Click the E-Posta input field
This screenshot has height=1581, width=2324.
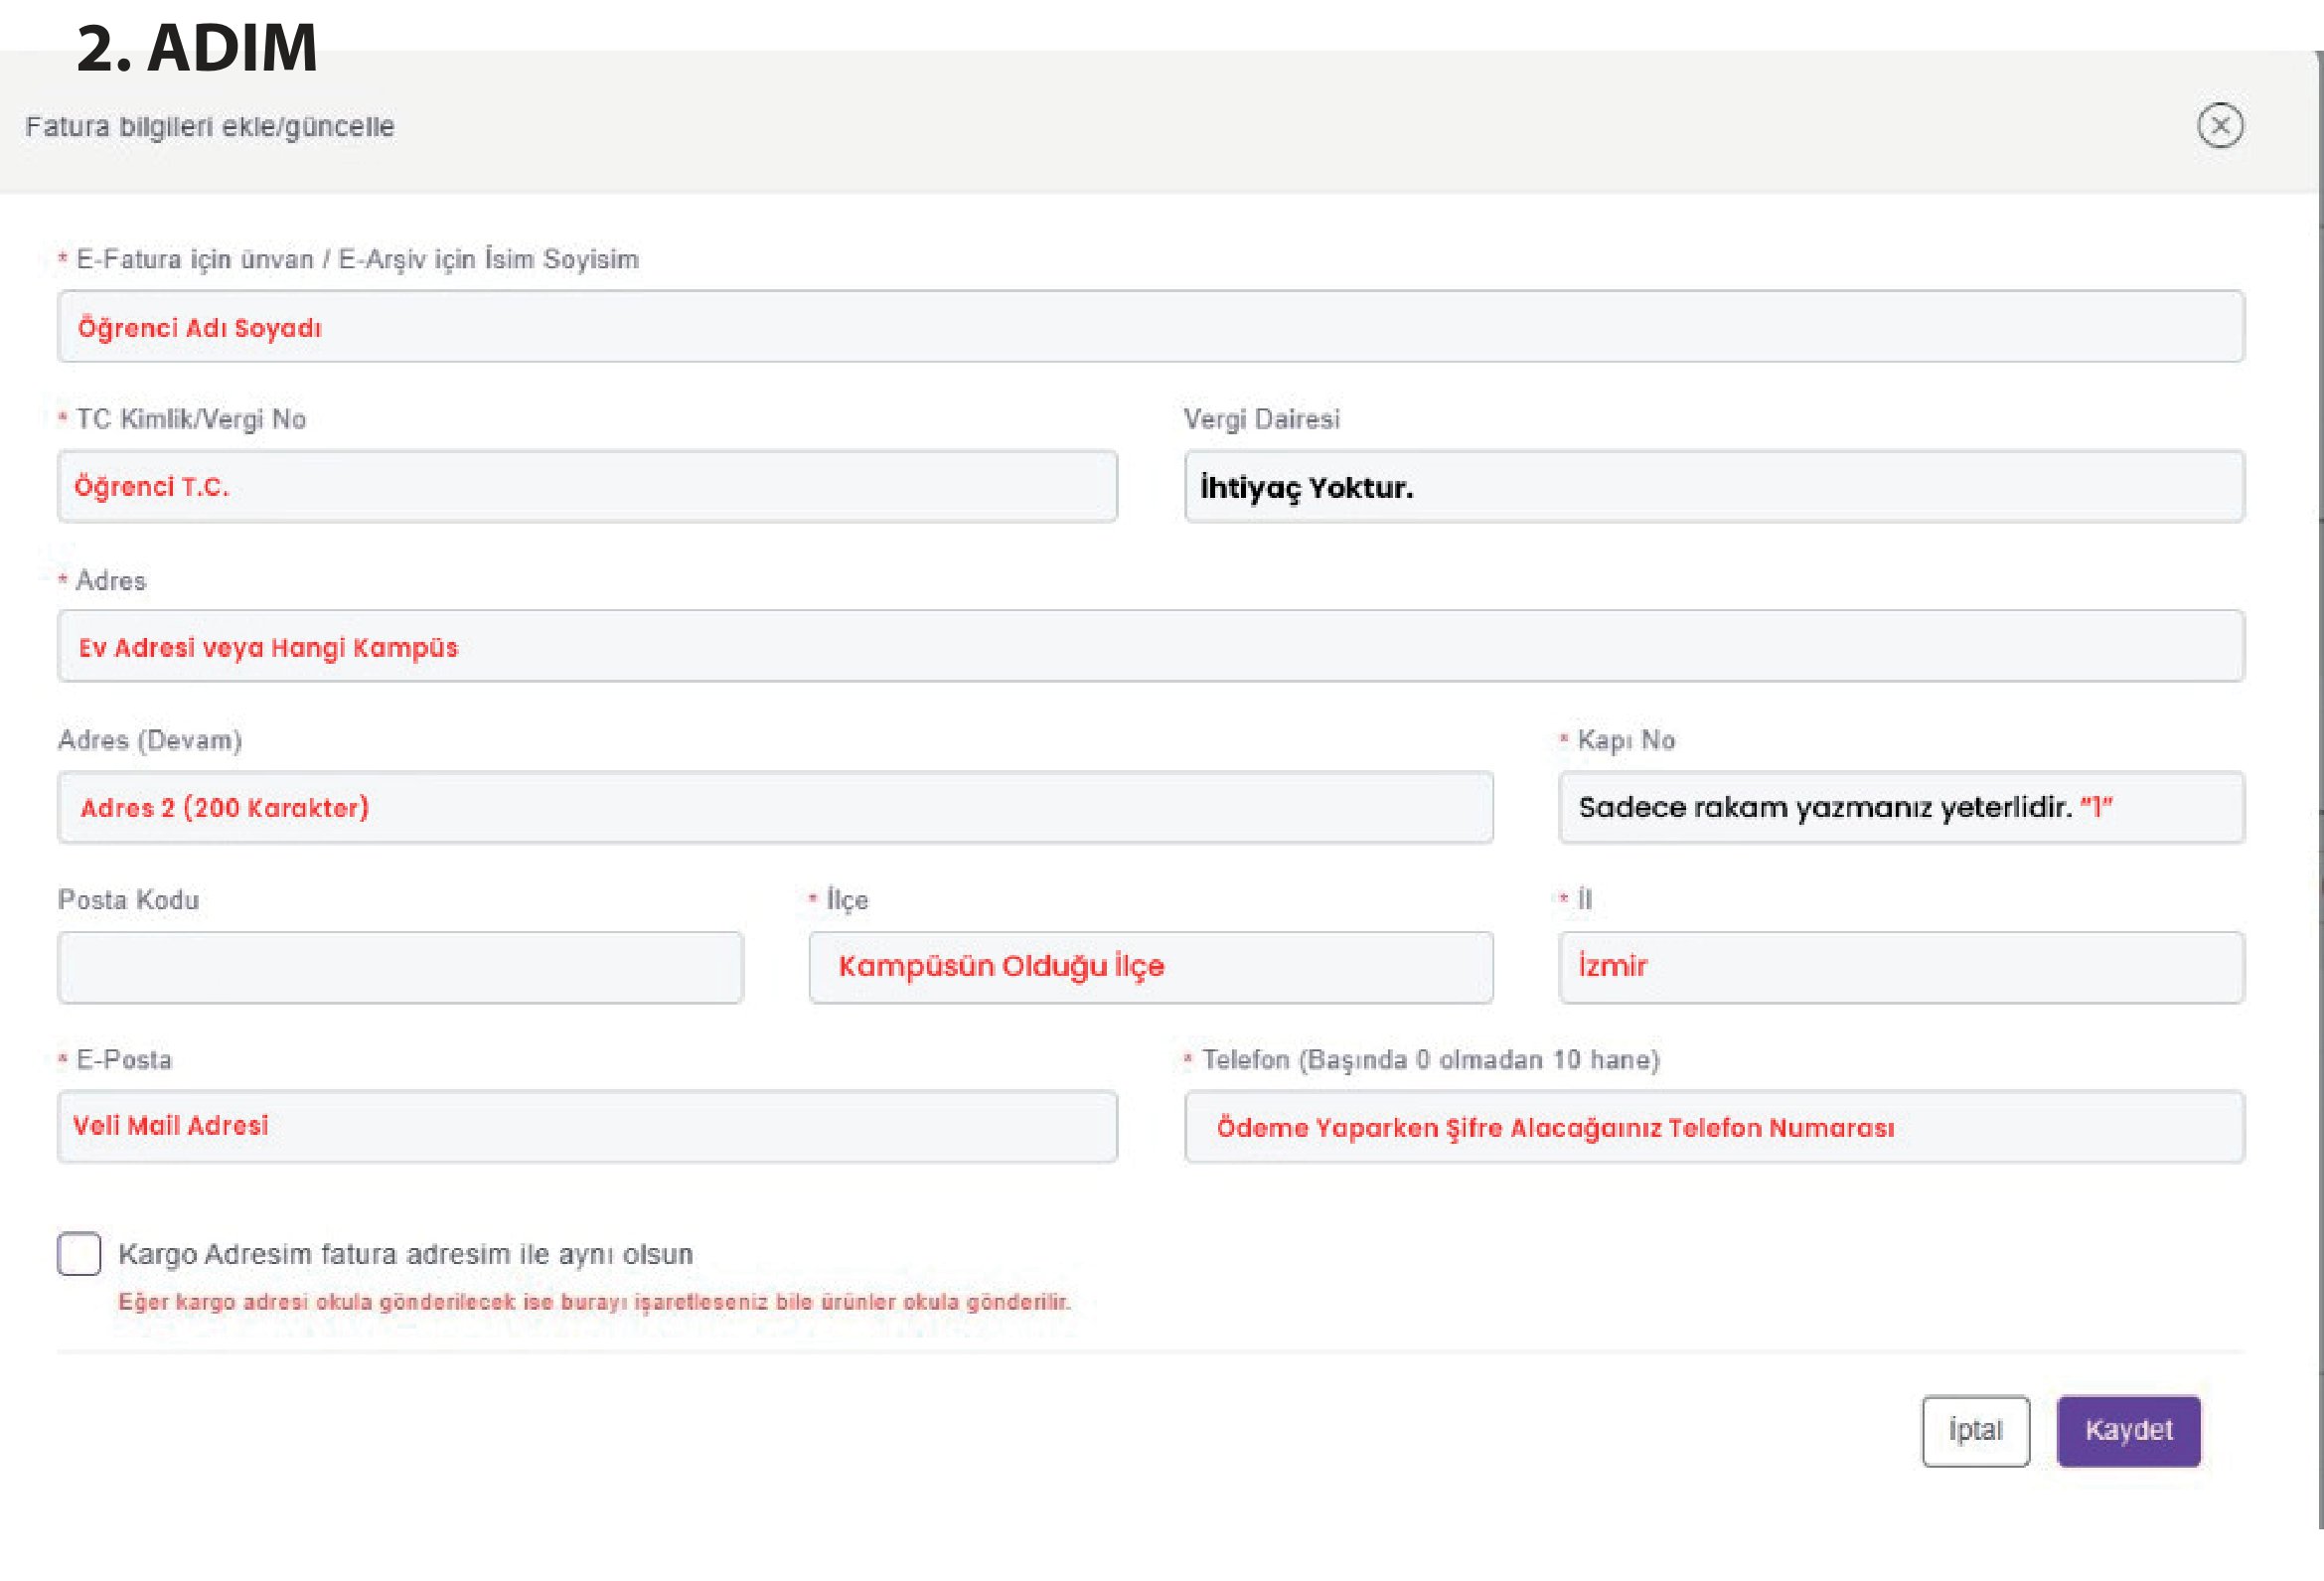pyautogui.click(x=587, y=1126)
